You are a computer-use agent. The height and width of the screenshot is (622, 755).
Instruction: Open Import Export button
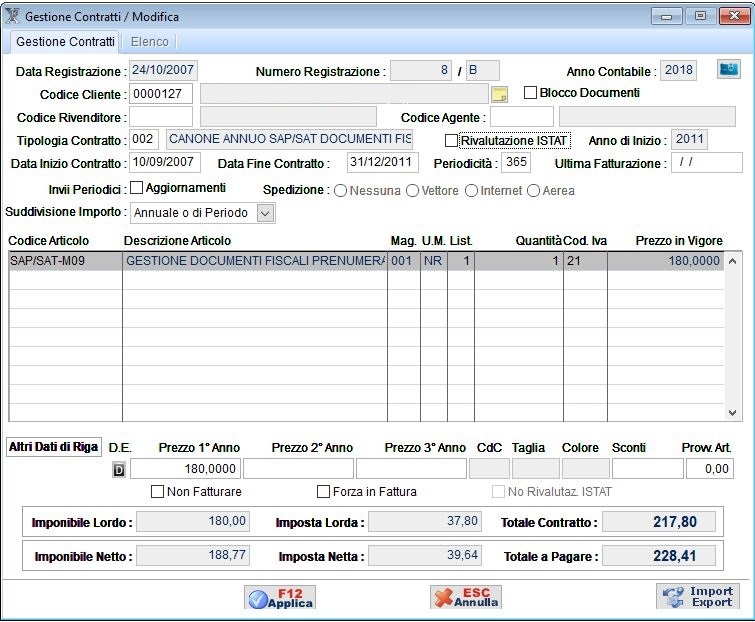point(698,596)
